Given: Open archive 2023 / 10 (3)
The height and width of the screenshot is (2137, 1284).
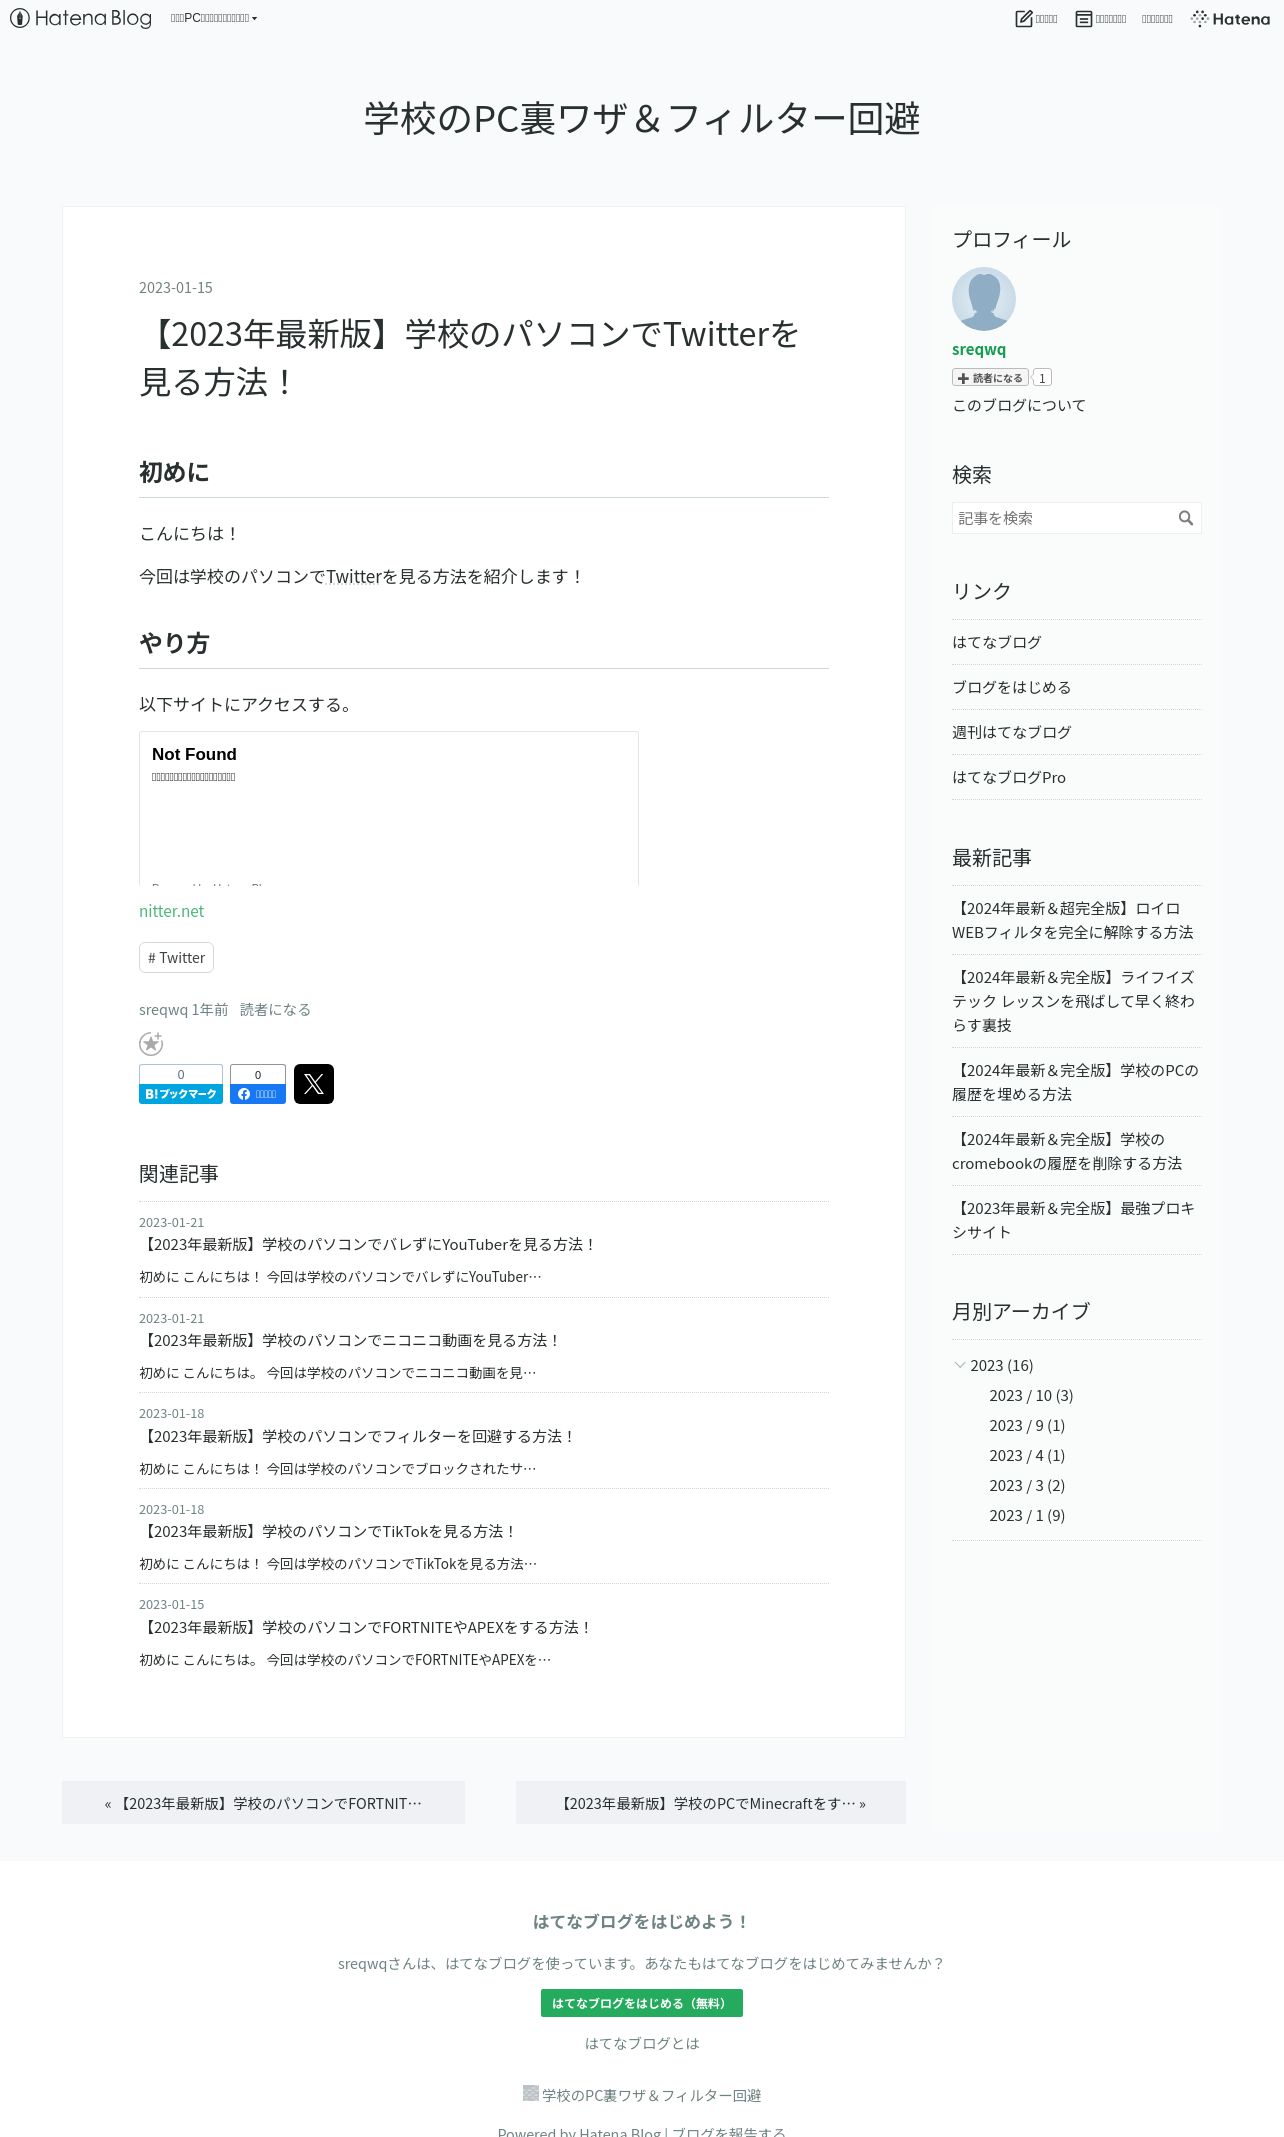Looking at the screenshot, I should click(x=1030, y=1395).
